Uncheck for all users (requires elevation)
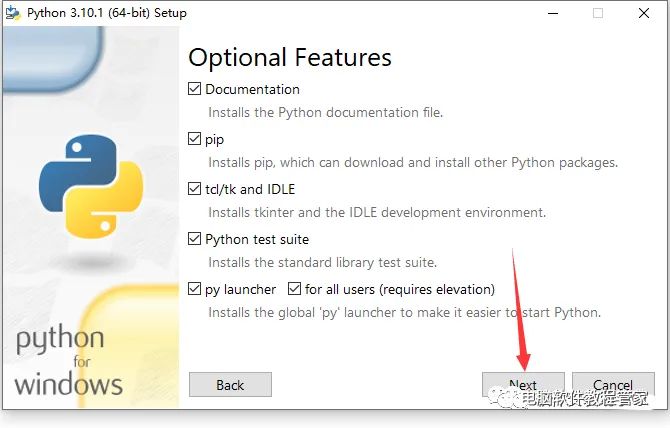The image size is (670, 428). (x=295, y=289)
